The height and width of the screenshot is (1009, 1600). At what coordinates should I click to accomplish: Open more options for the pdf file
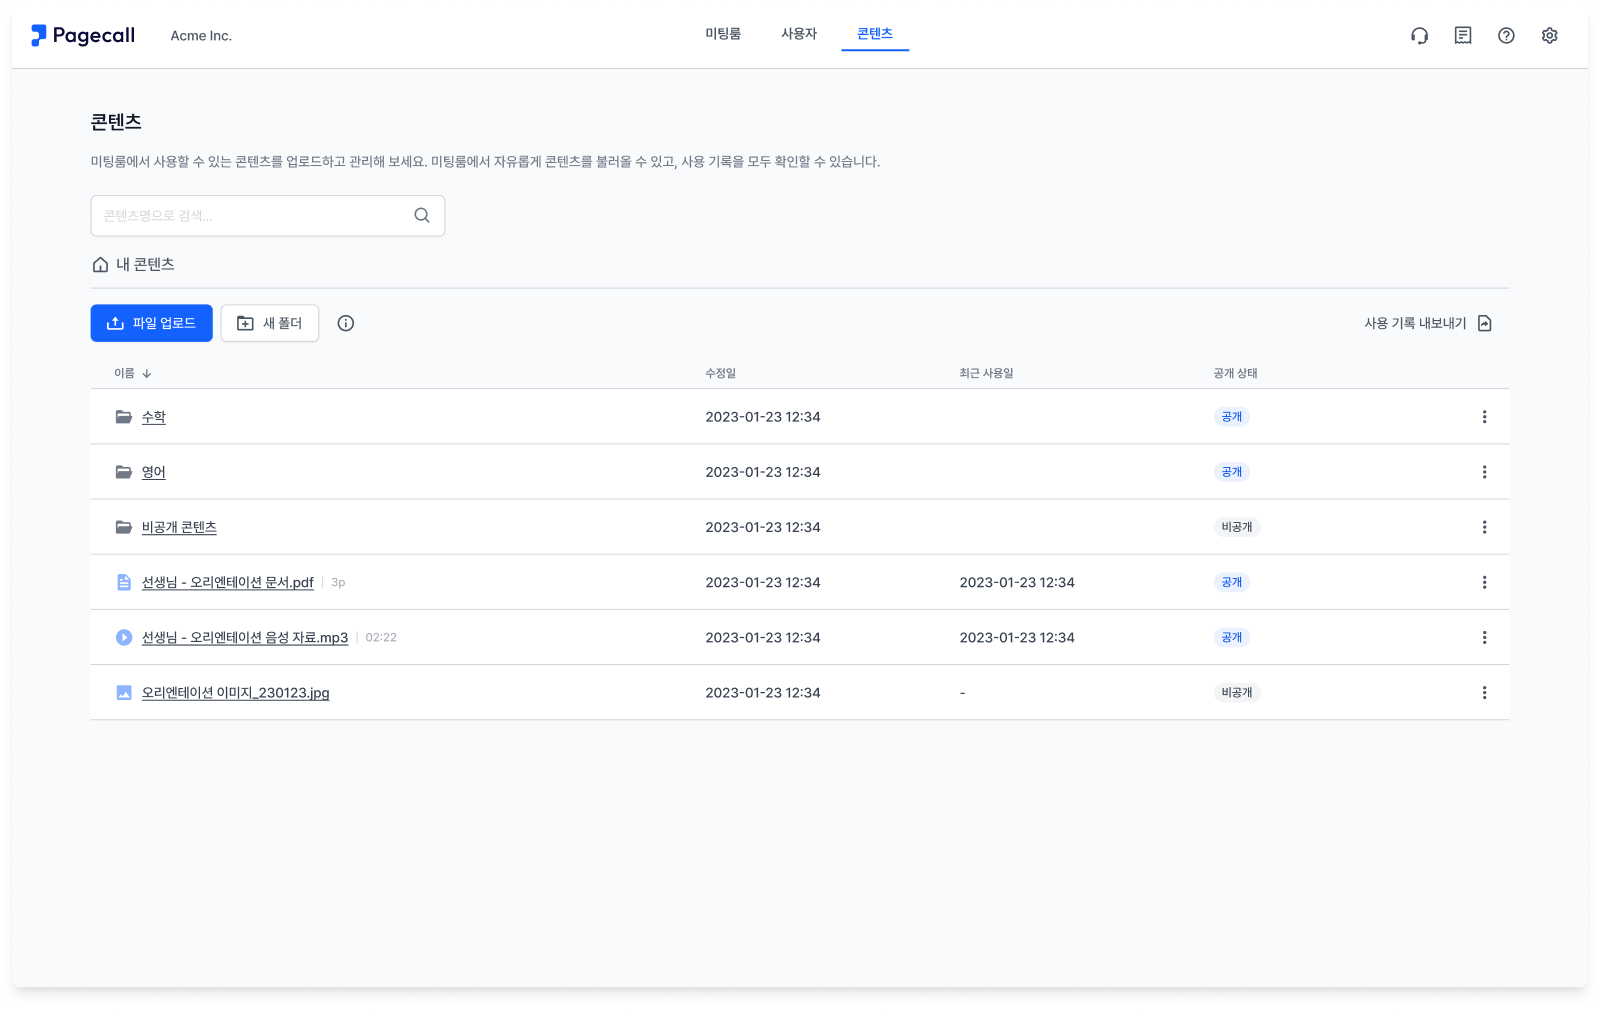[x=1484, y=582]
